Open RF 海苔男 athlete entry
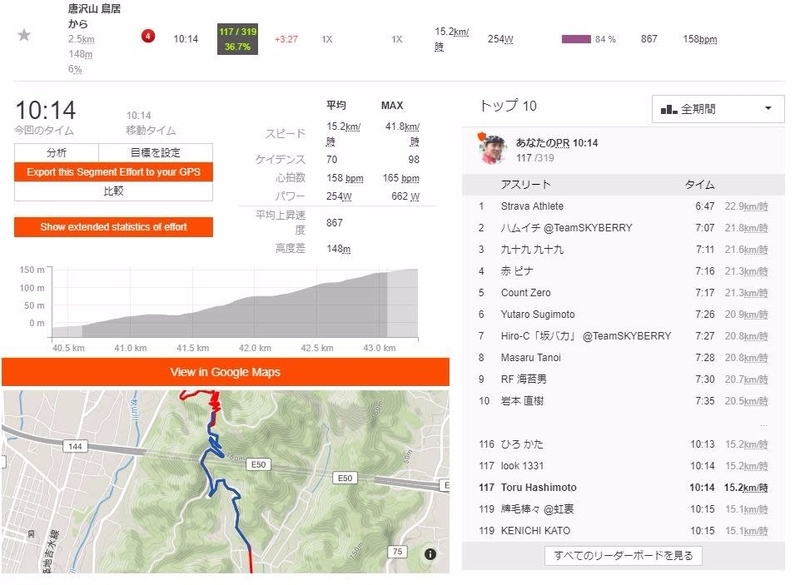This screenshot has width=800, height=585. [523, 379]
